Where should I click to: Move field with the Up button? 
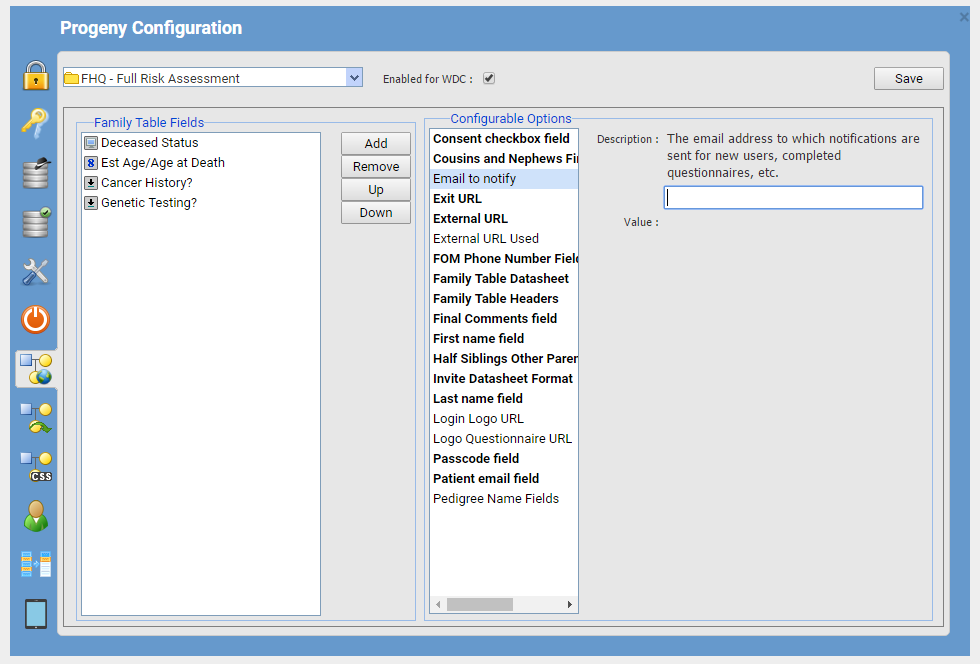(x=376, y=189)
